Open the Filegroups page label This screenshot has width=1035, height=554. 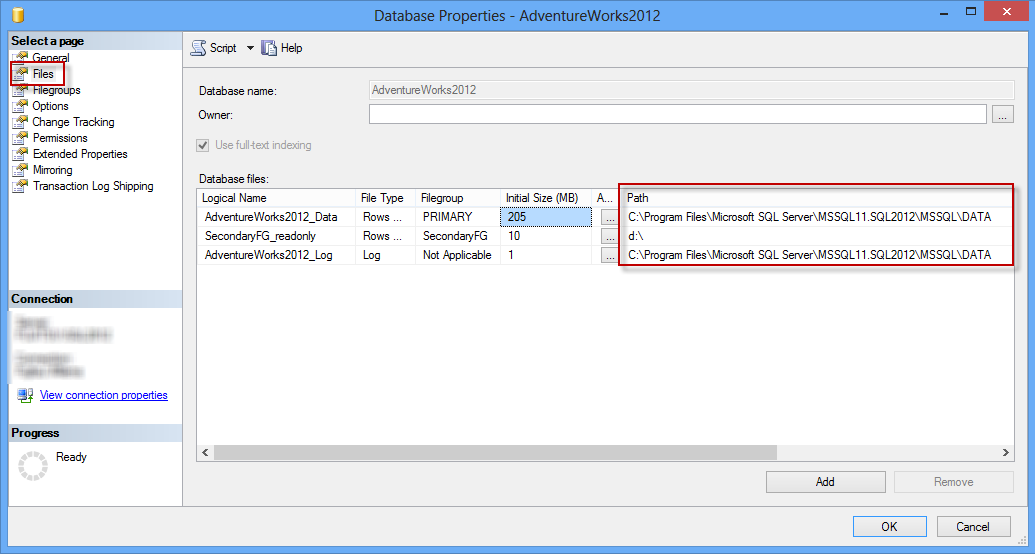pos(57,90)
